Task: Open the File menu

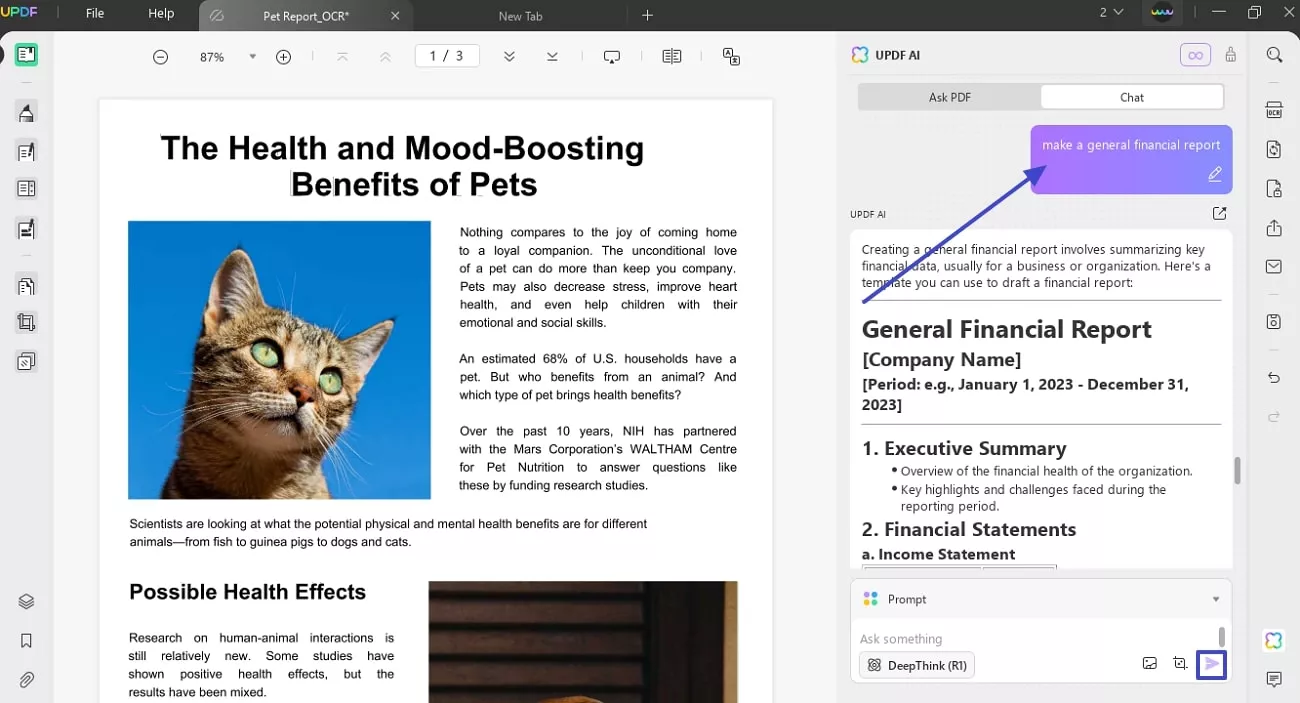Action: (x=95, y=14)
